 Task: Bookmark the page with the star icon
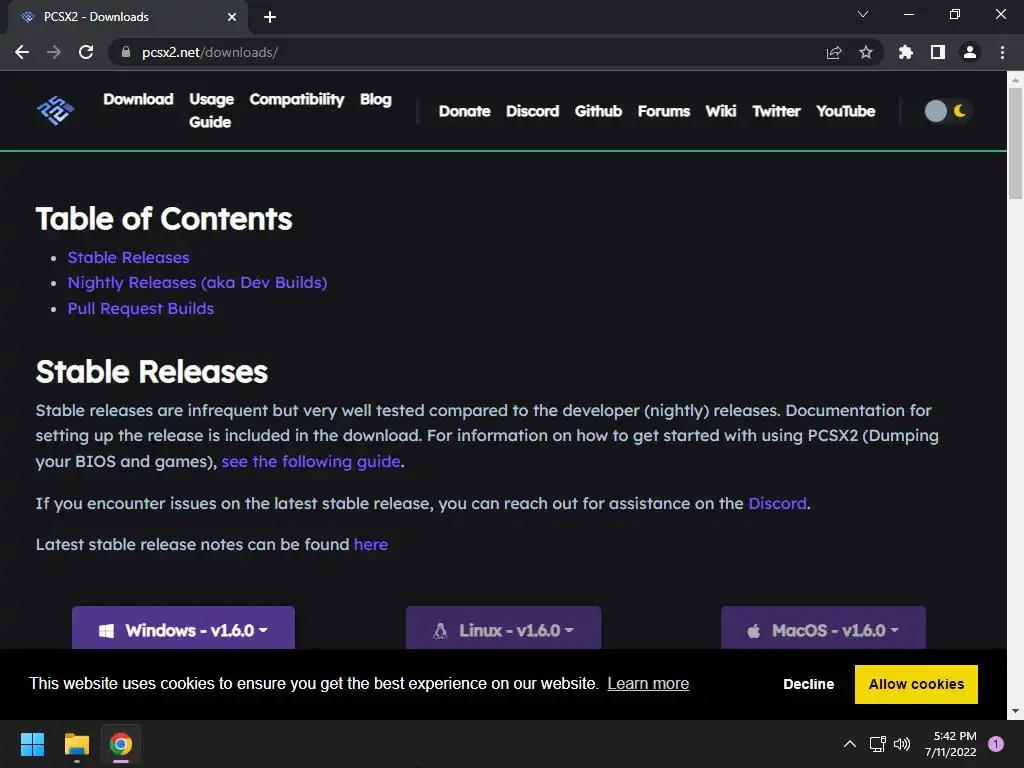click(866, 52)
